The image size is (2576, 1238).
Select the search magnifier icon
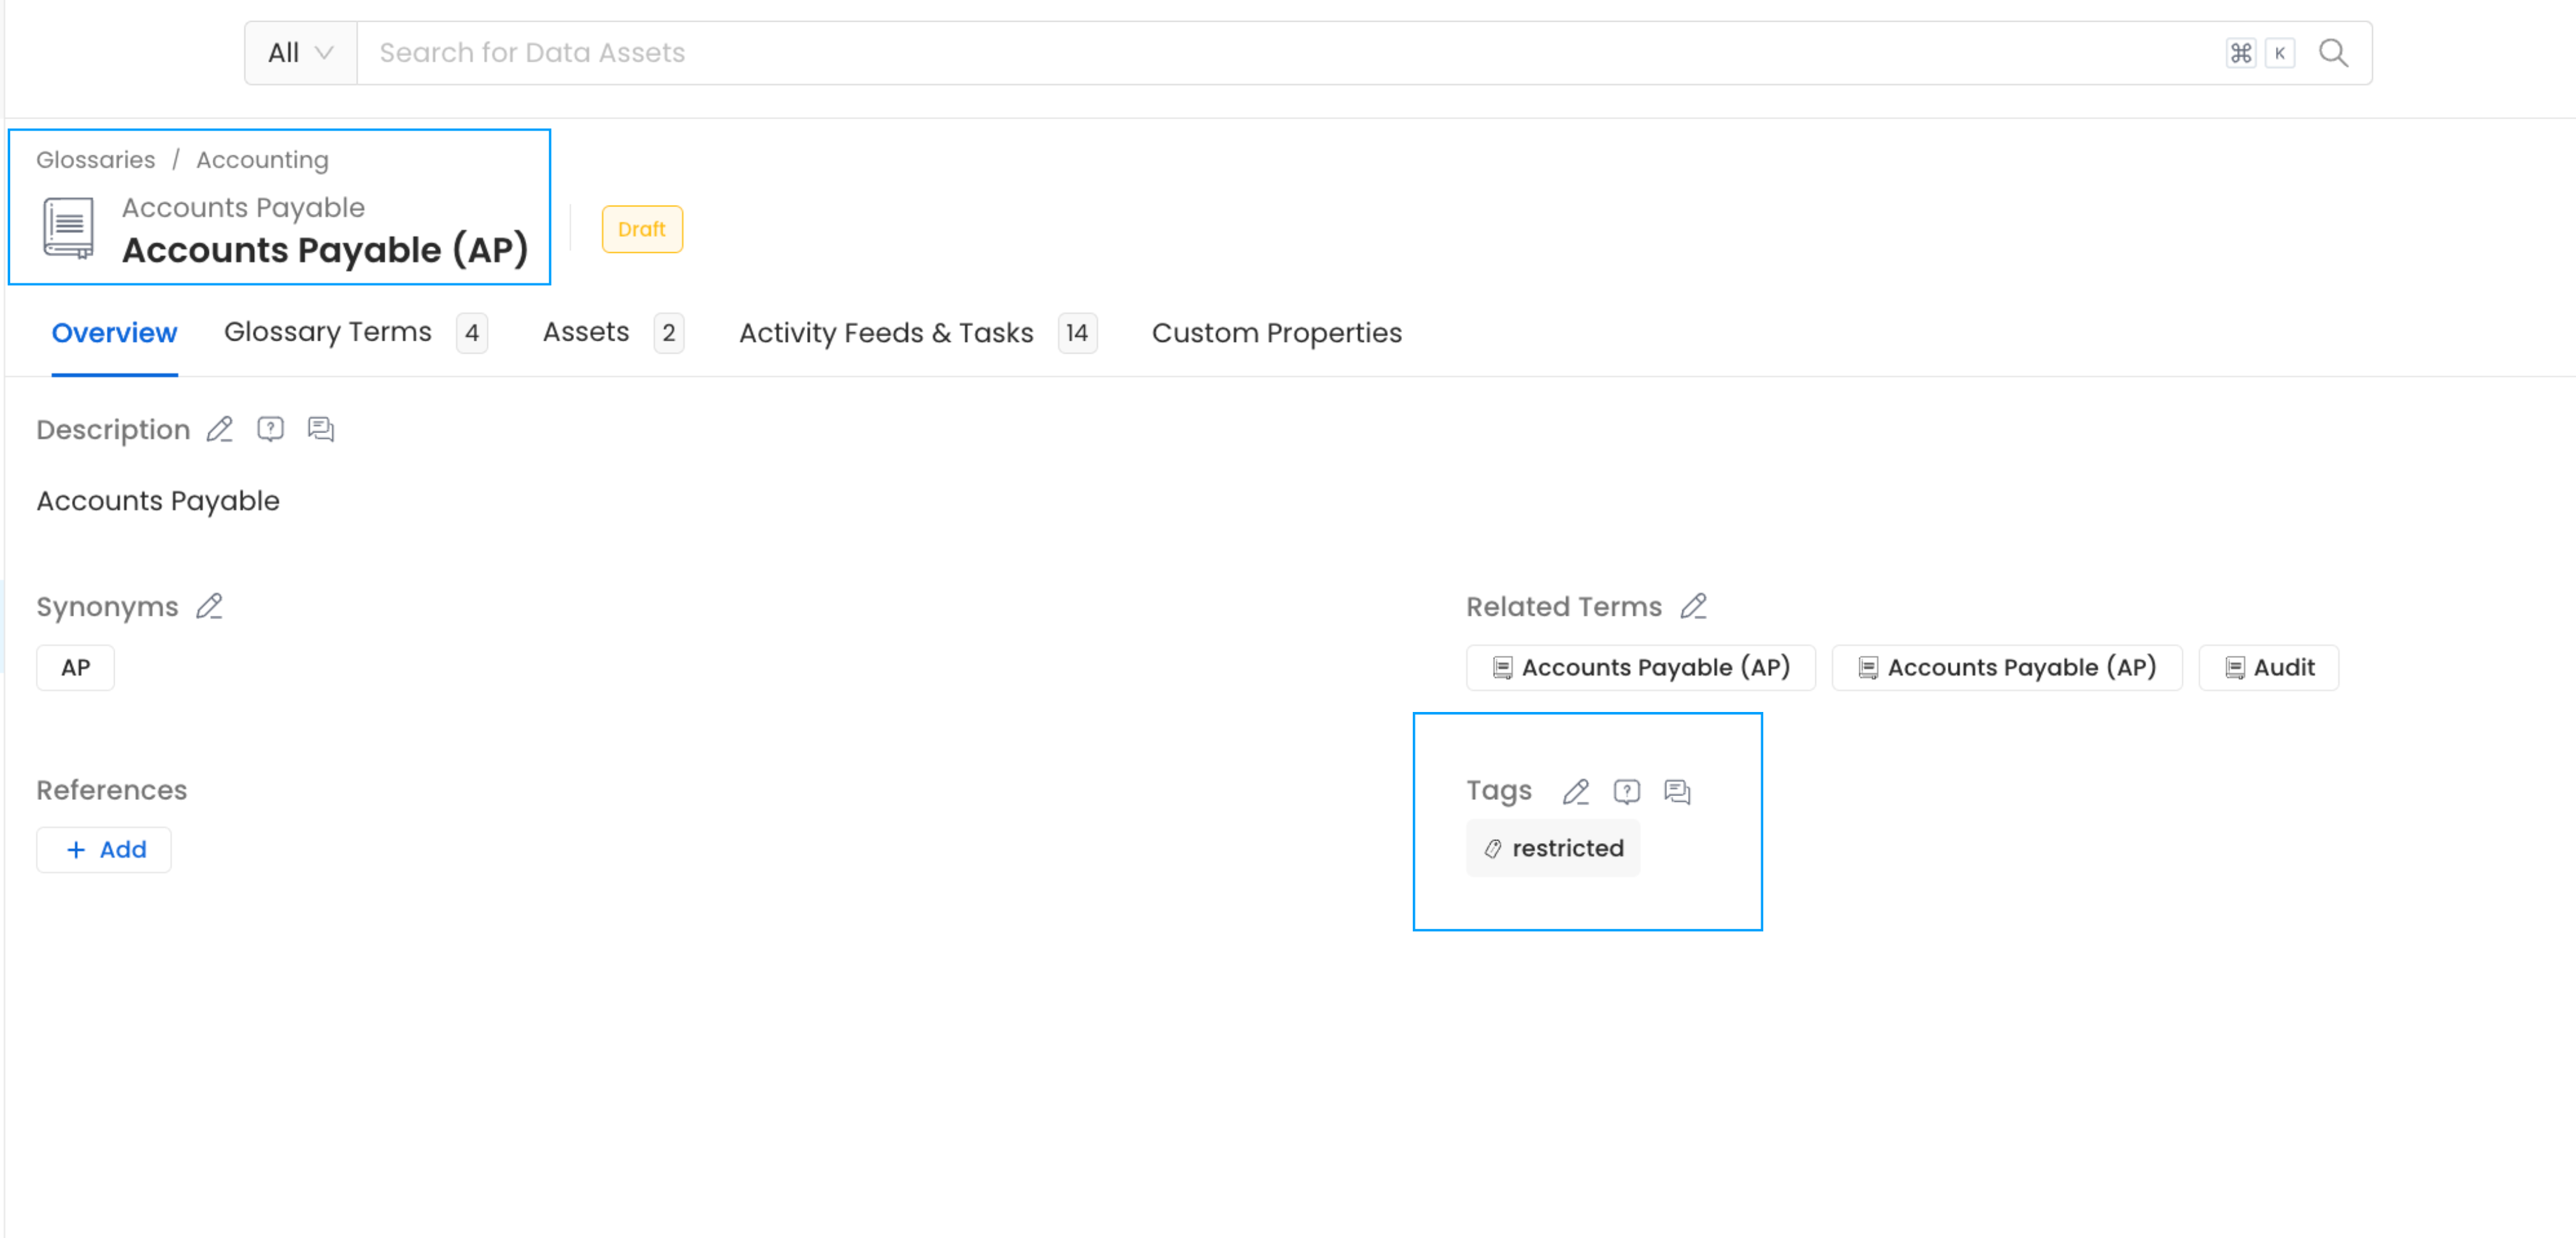pos(2334,53)
